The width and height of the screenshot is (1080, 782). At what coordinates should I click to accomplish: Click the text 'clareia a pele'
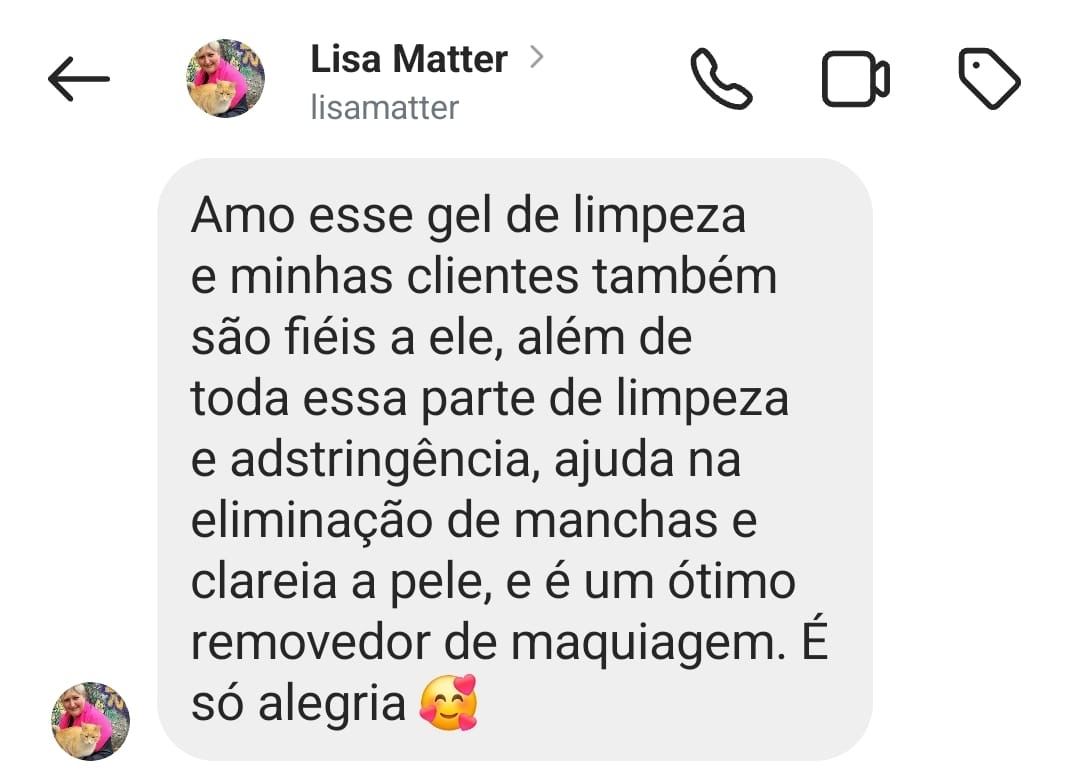(338, 582)
